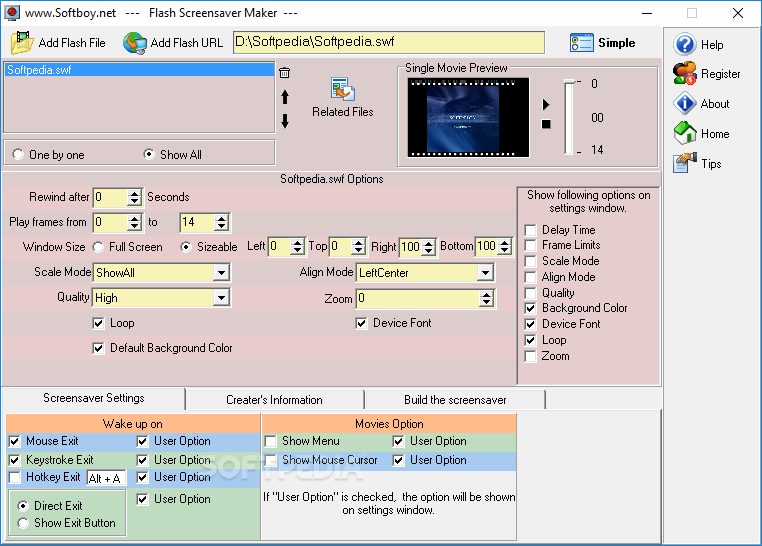Viewport: 762px width, 546px height.
Task: Move the file up with the up arrow
Action: 285,97
